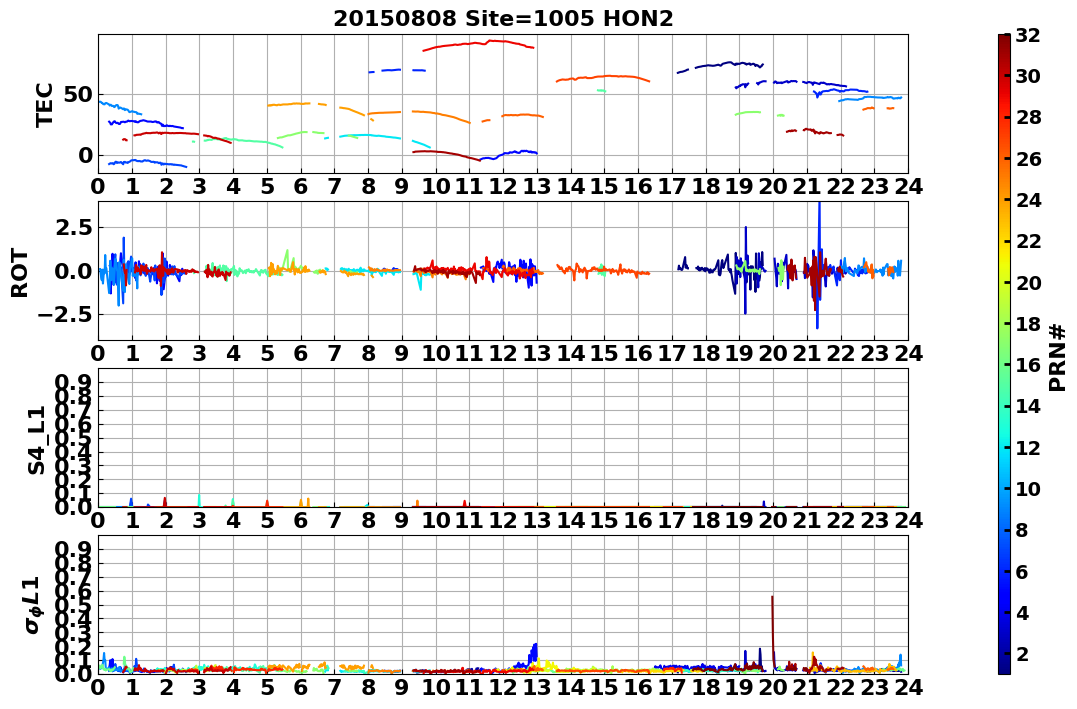The height and width of the screenshot is (709, 1077).
Task: Click the colorbar tick label 22
Action: [x=1028, y=241]
